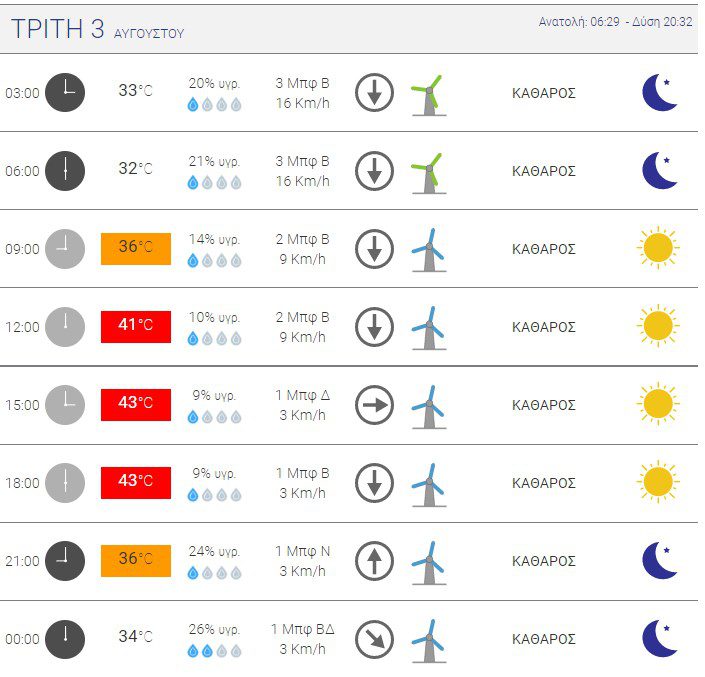
Task: Click the diagonal wind arrow at 00:00
Action: 374,639
